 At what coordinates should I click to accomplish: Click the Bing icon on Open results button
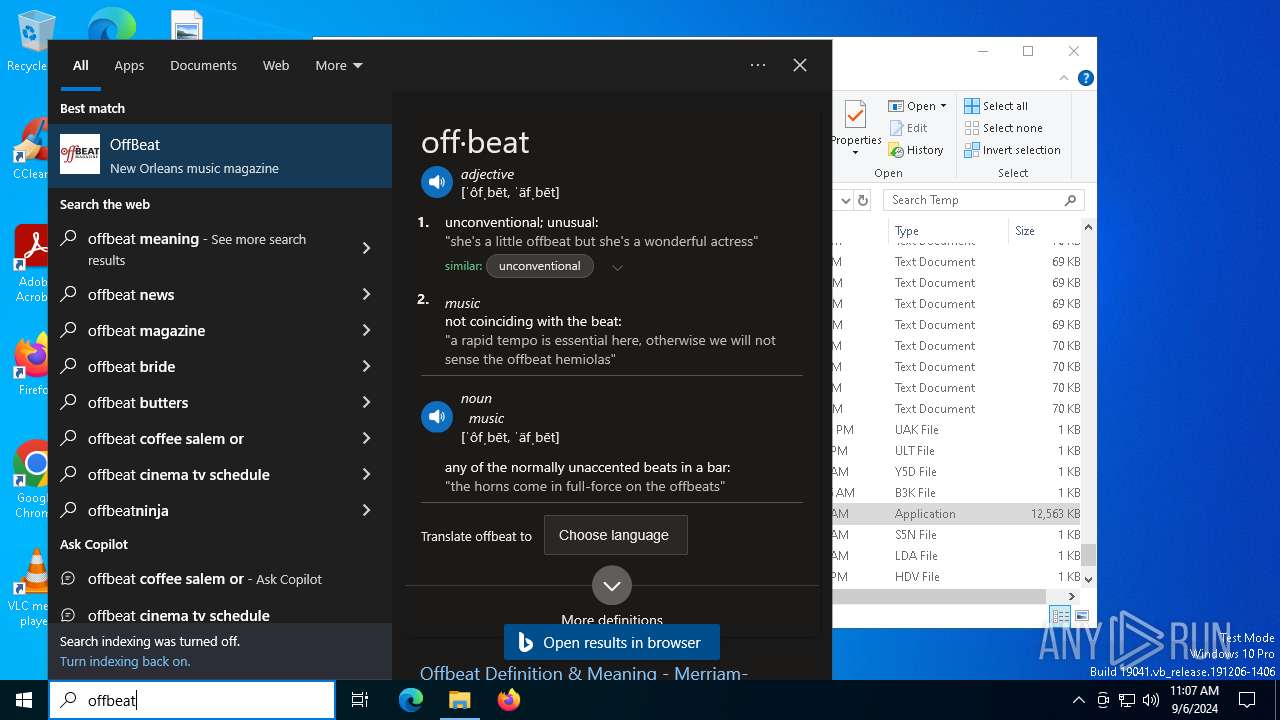[x=525, y=643]
